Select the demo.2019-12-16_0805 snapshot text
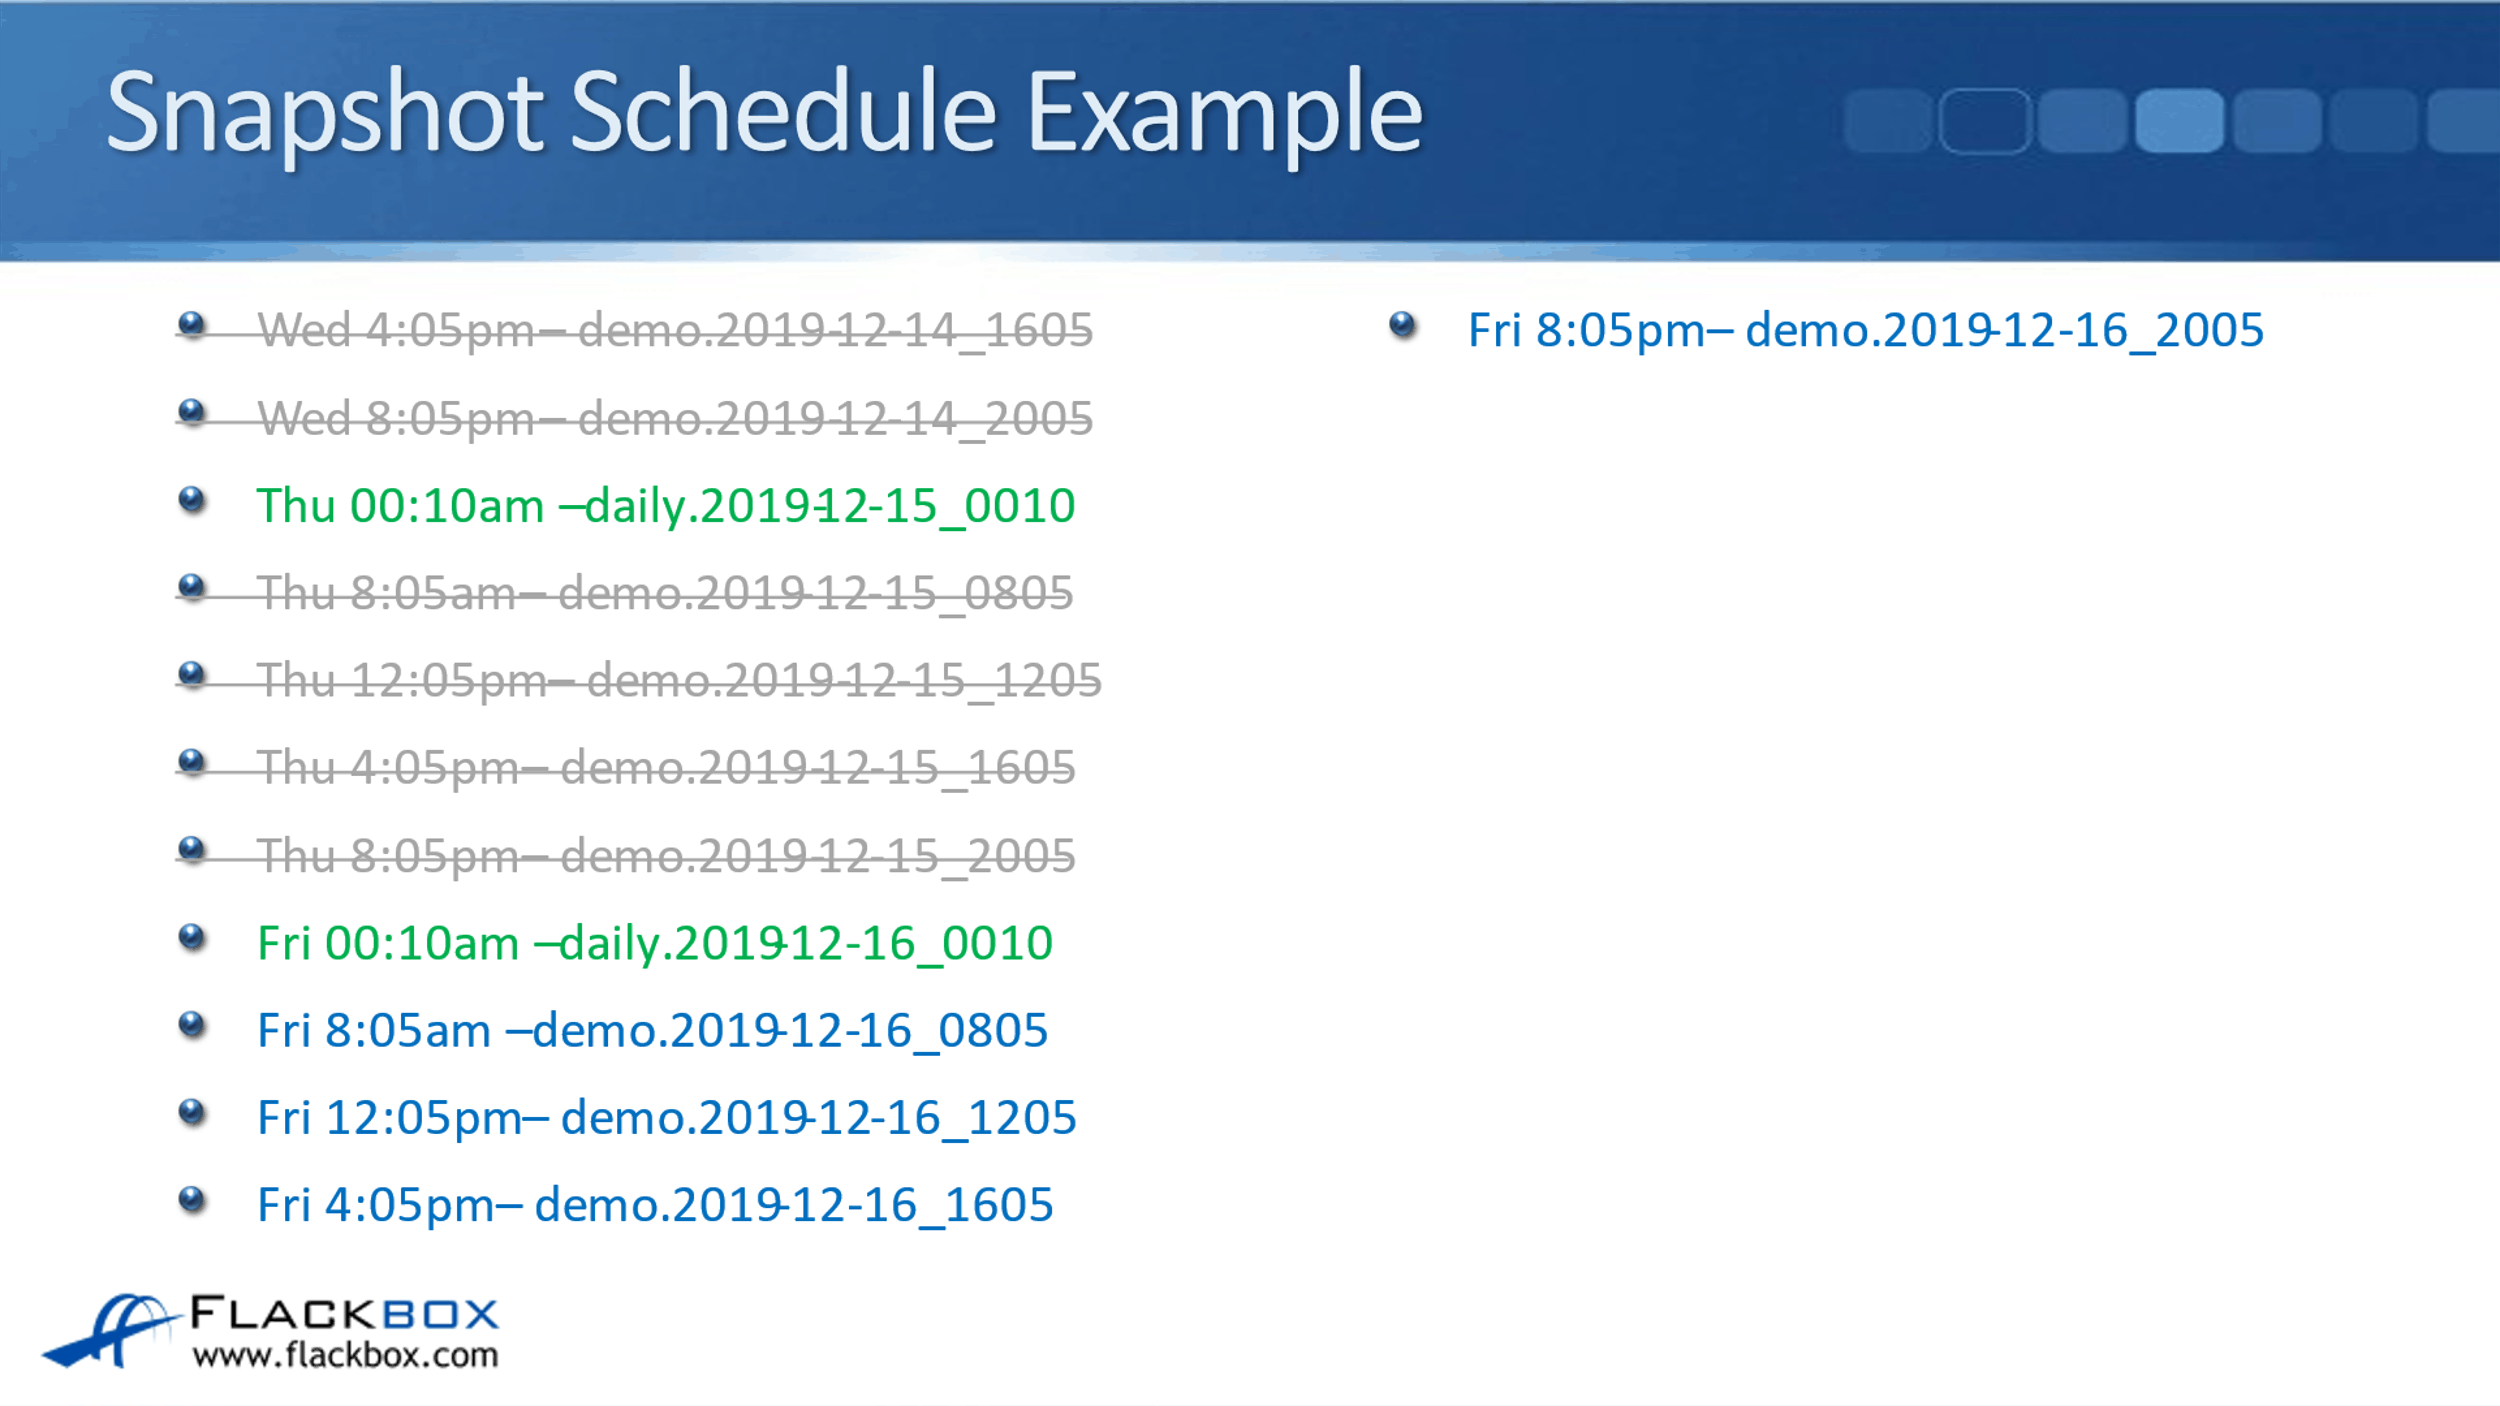This screenshot has height=1406, width=2500. click(x=790, y=1030)
